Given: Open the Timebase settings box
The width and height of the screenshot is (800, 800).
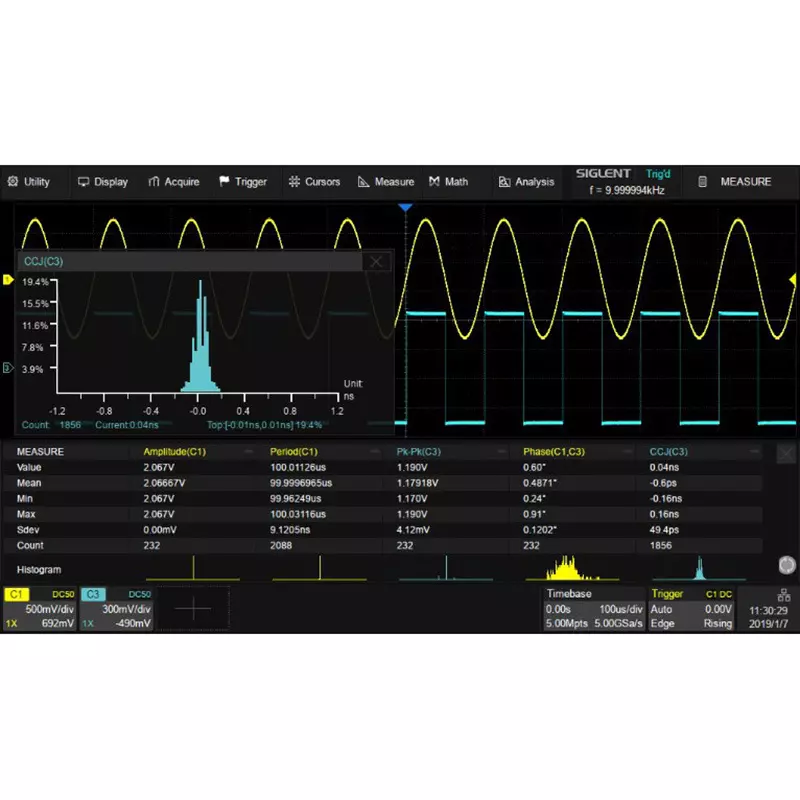Looking at the screenshot, I should [594, 609].
